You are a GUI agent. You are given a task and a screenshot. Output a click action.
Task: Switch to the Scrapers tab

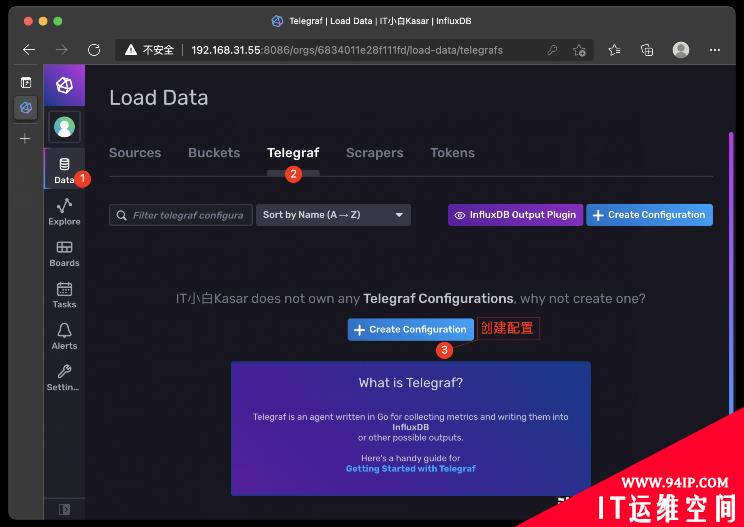(x=375, y=153)
